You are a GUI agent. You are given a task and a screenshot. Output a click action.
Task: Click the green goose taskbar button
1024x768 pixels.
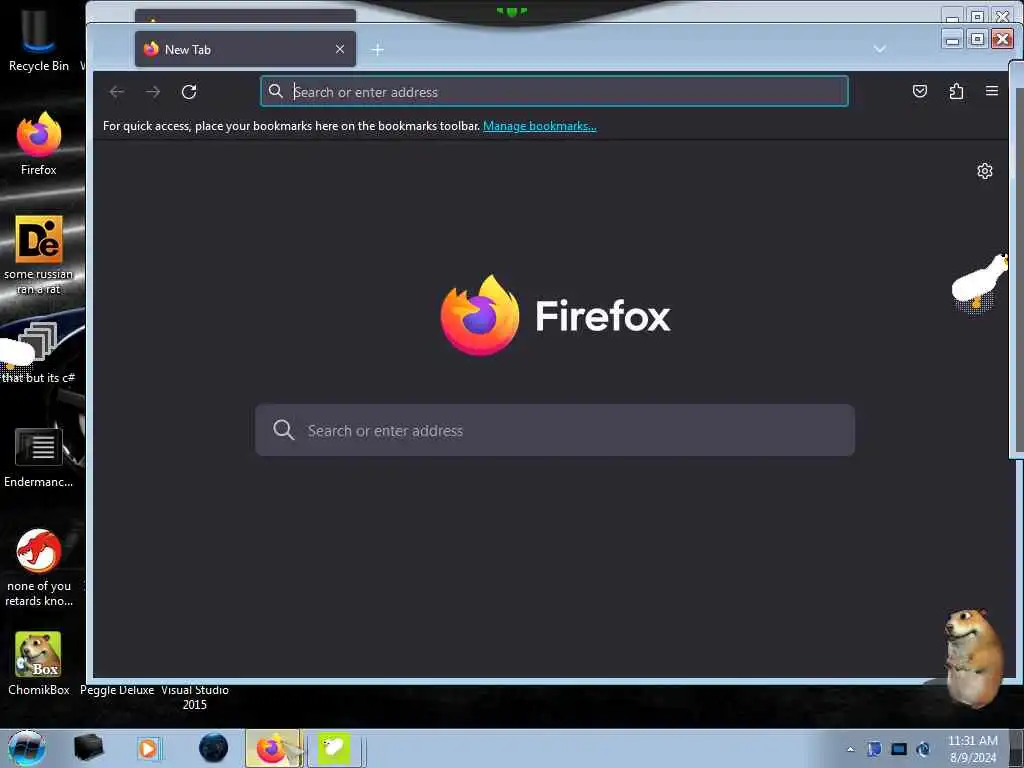click(x=334, y=748)
